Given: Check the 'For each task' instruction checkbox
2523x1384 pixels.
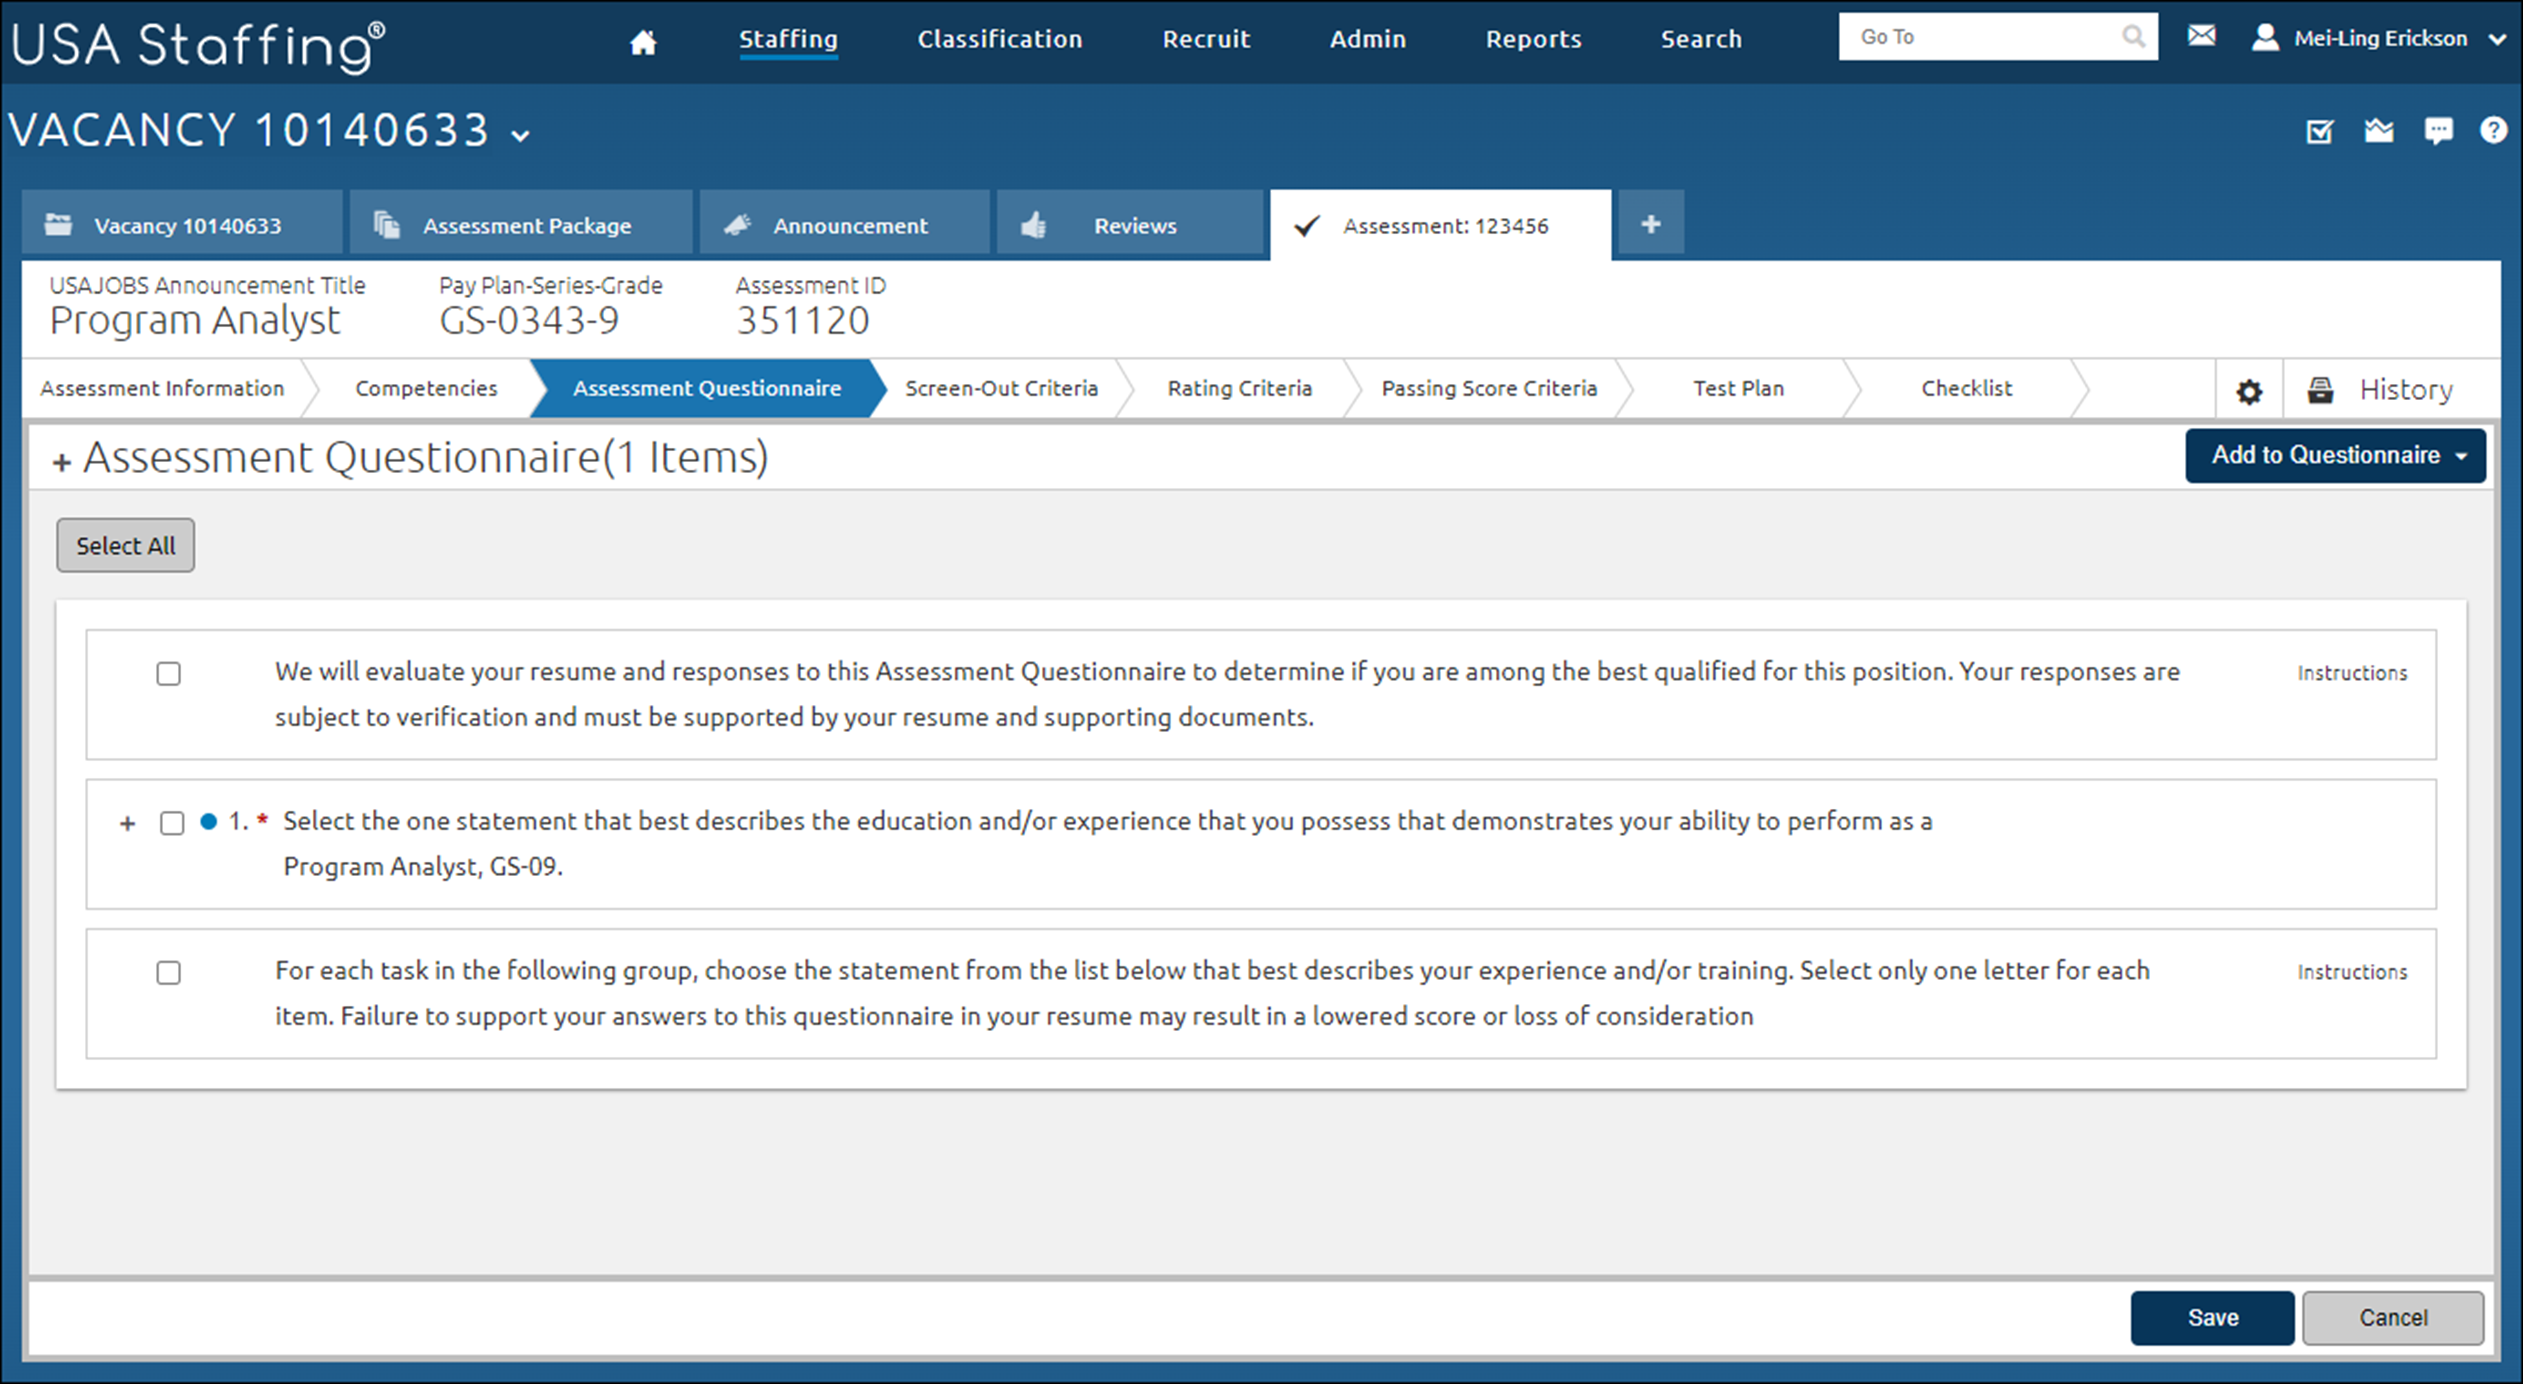Looking at the screenshot, I should click(x=168, y=972).
